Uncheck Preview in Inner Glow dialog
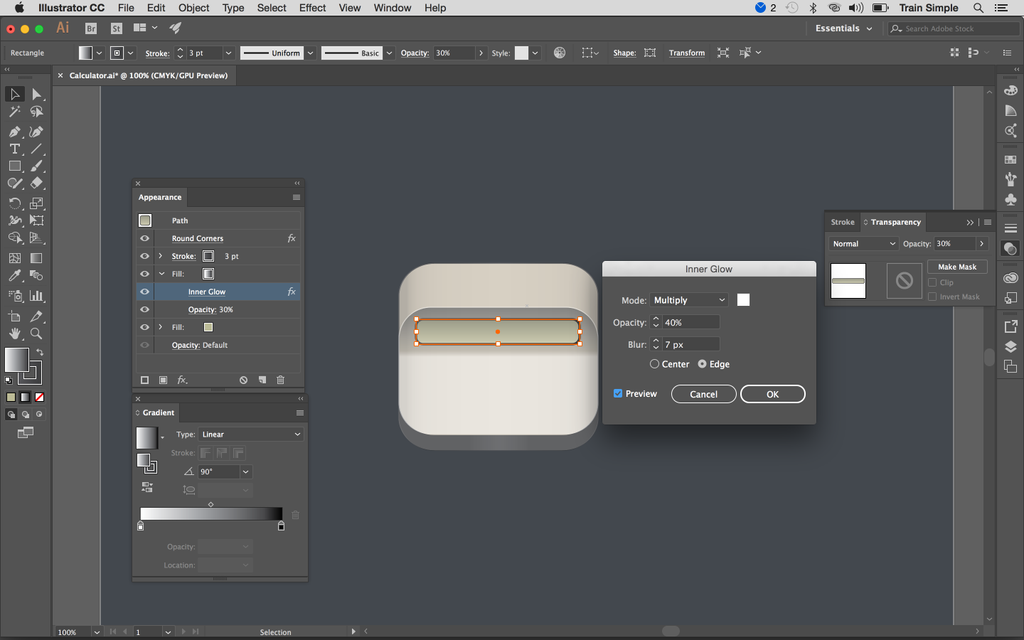The height and width of the screenshot is (640, 1024). (618, 393)
